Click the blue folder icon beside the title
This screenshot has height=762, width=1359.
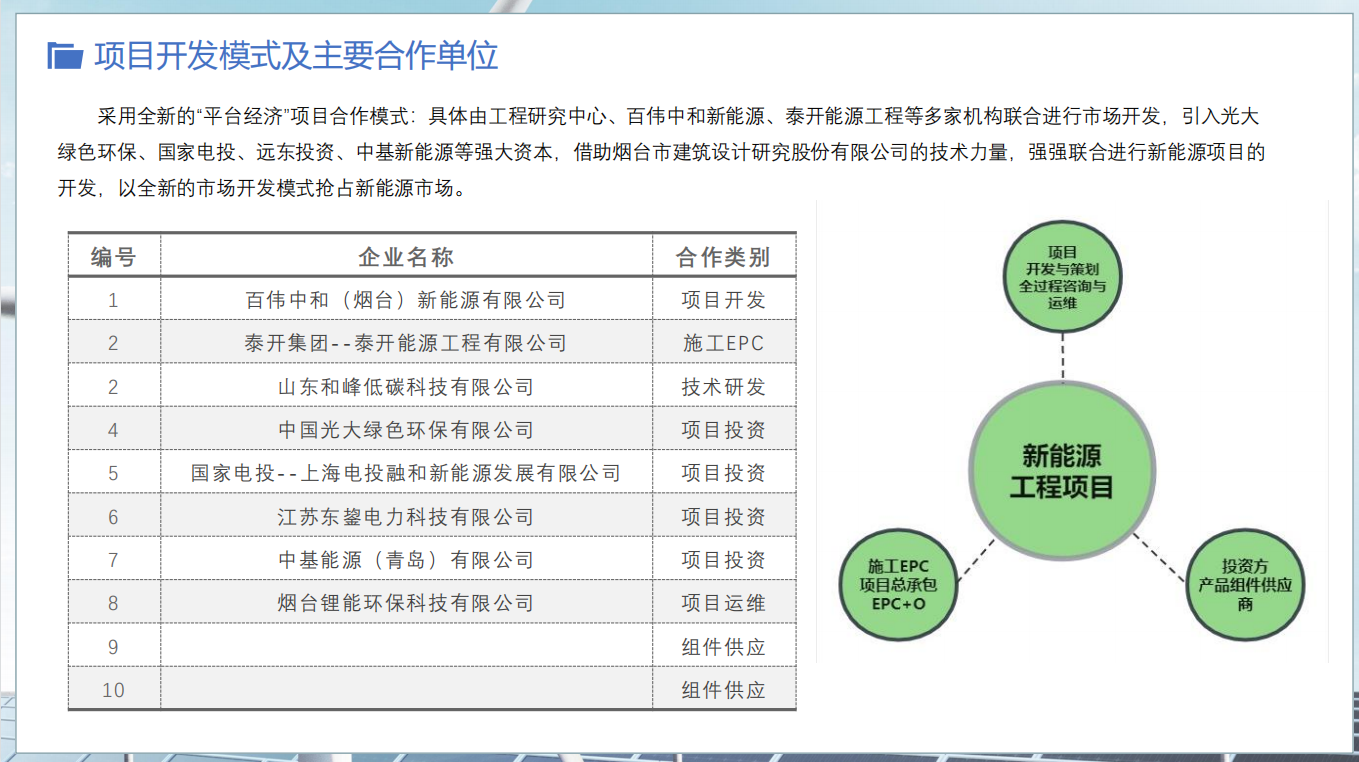65,56
